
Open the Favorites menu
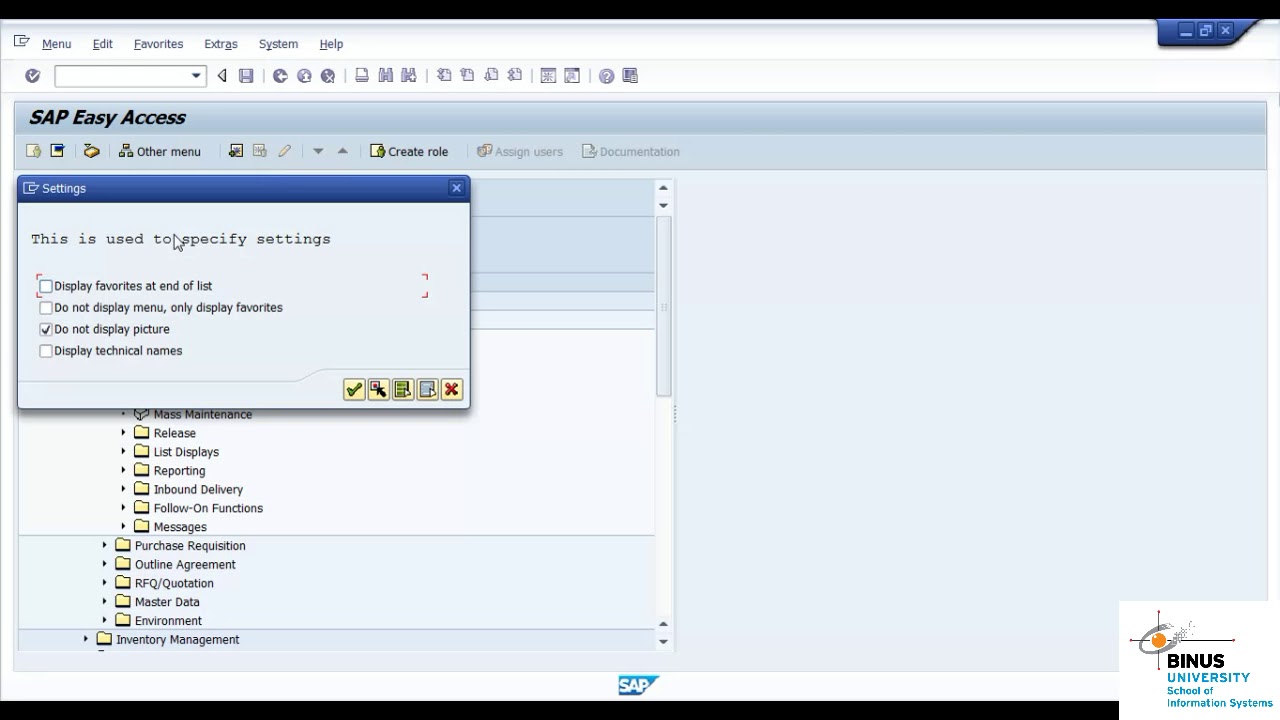pos(158,44)
